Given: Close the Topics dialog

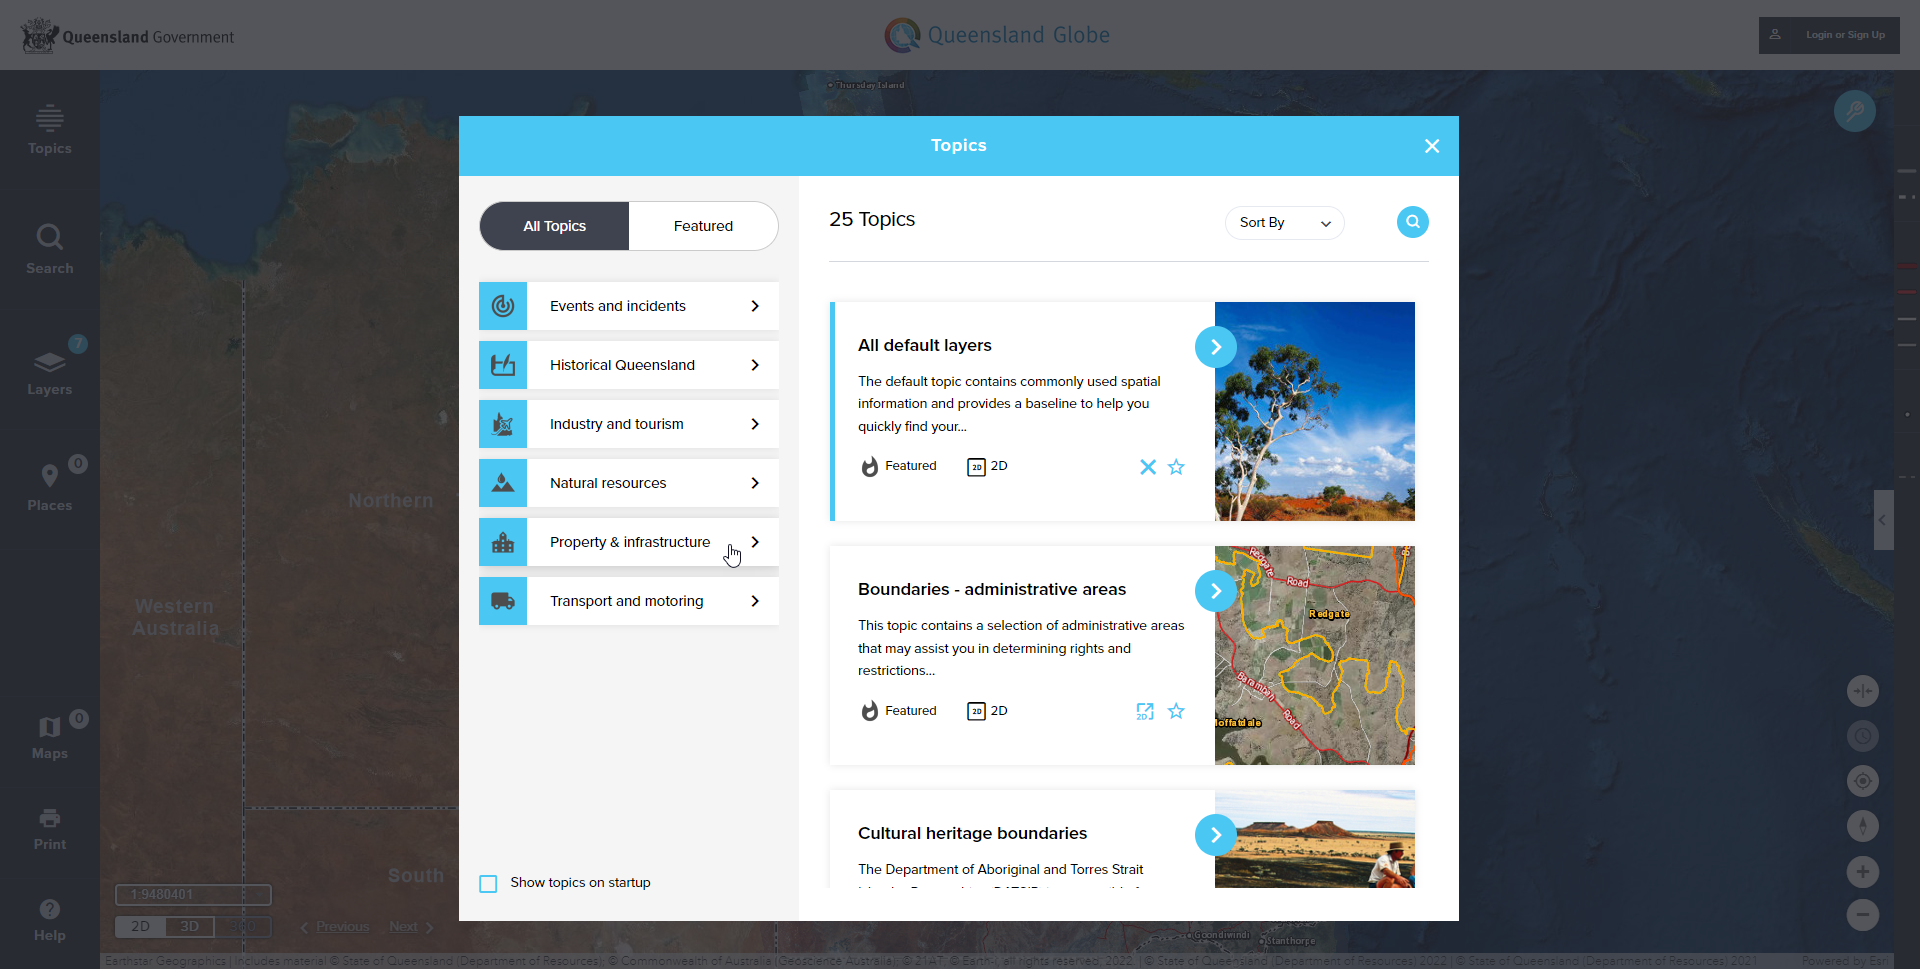Looking at the screenshot, I should tap(1432, 146).
